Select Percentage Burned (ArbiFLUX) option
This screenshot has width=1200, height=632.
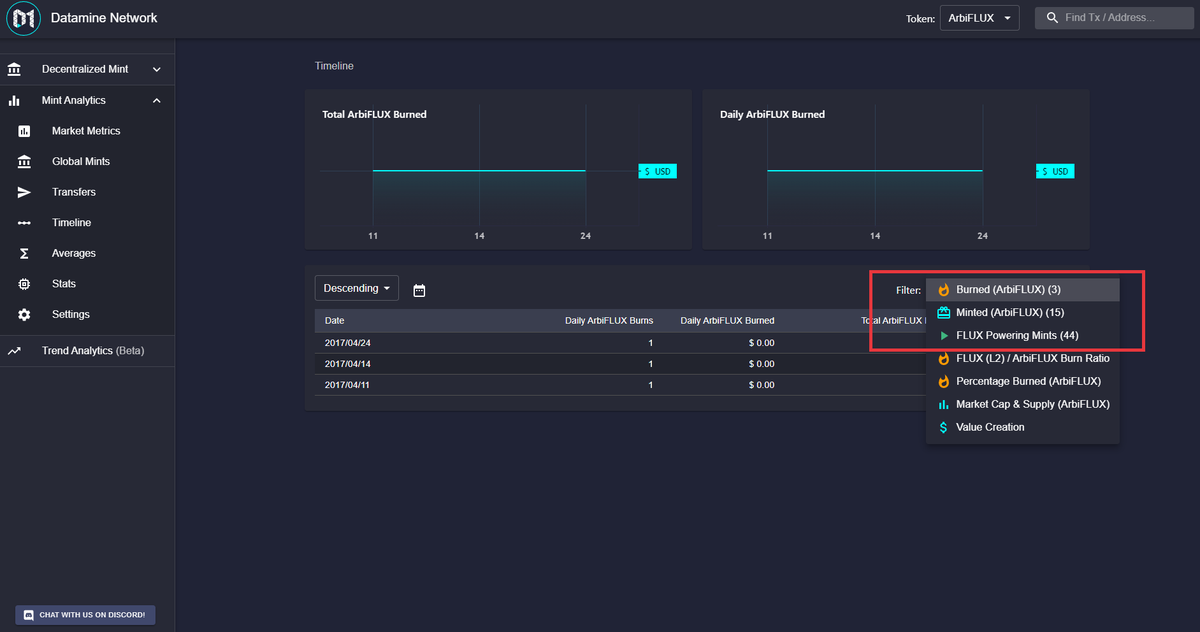(1022, 381)
